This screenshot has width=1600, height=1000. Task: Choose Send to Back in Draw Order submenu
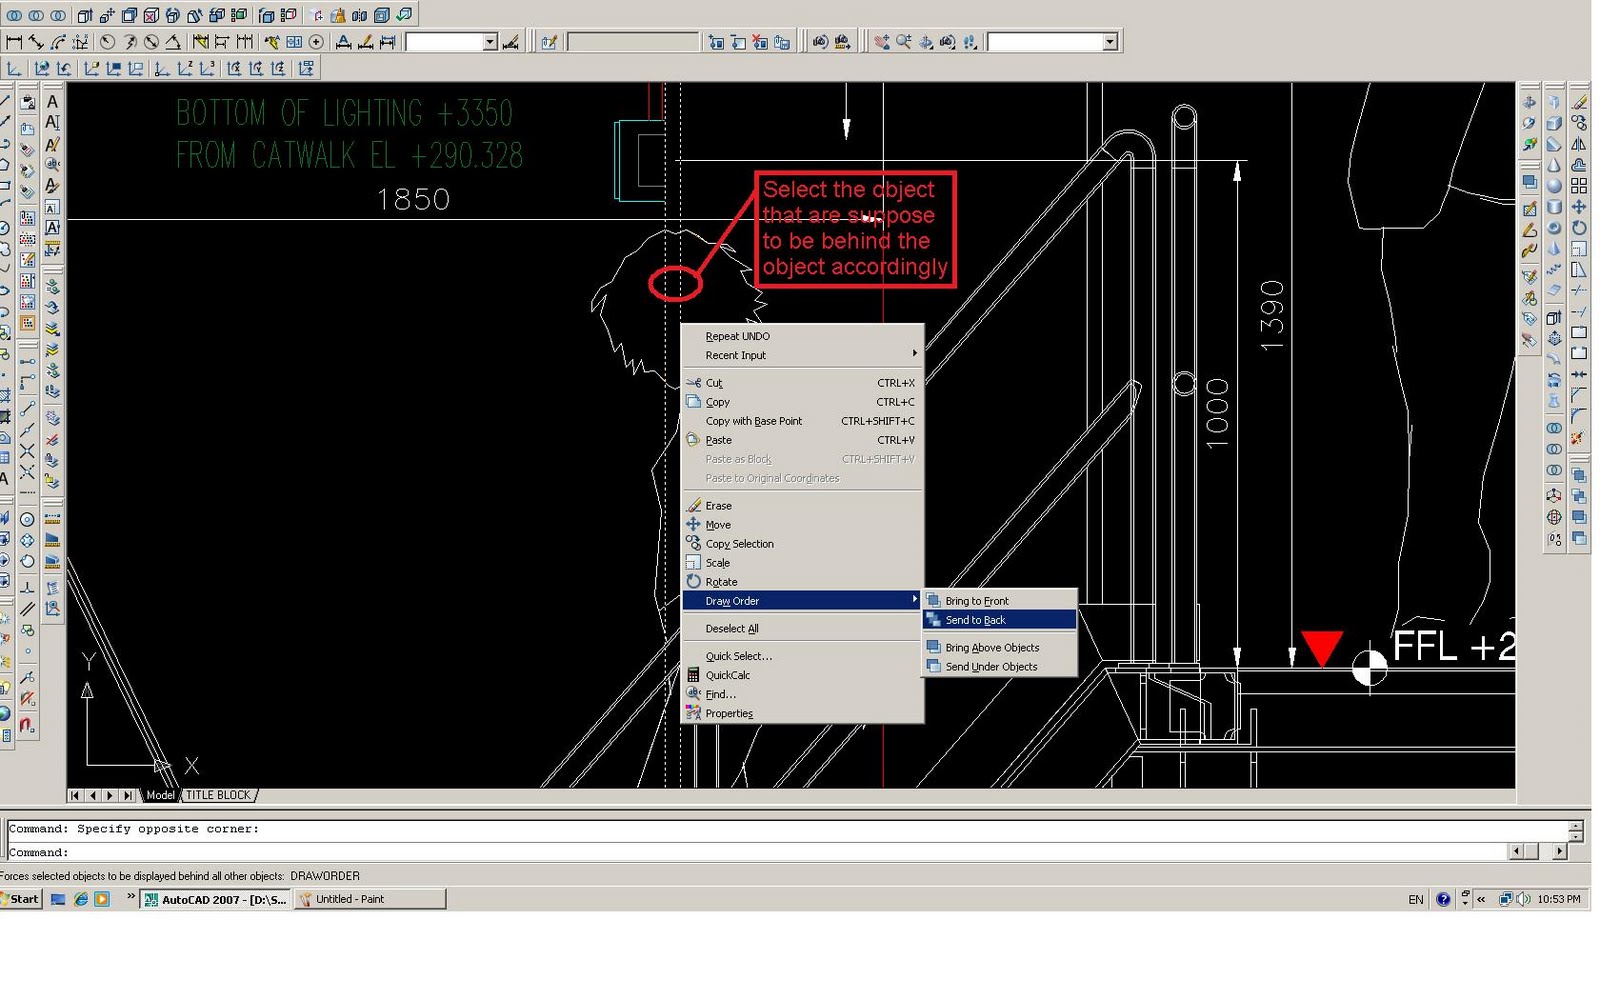pos(999,620)
